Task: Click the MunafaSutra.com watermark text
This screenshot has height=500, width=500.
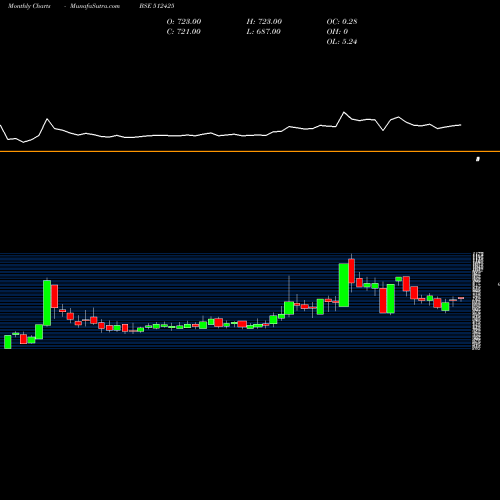Action: tap(95, 6)
